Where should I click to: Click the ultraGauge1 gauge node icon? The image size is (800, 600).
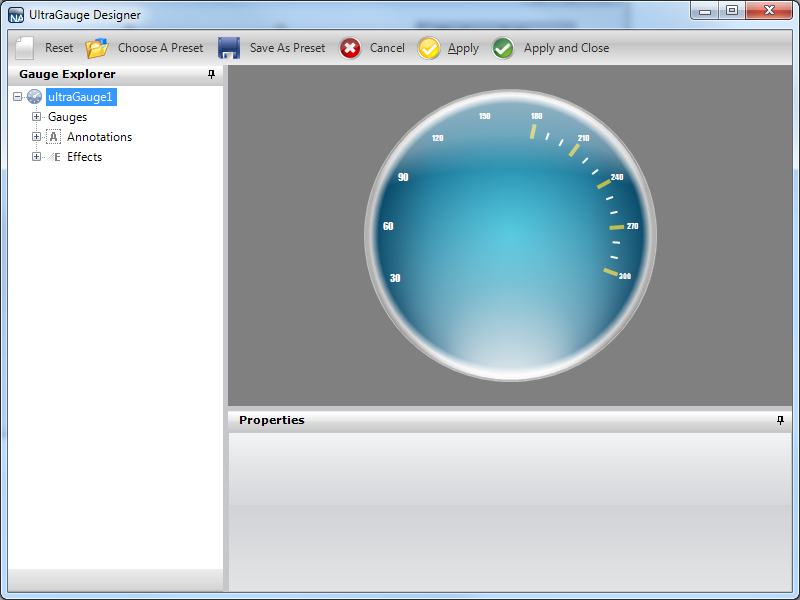[x=35, y=97]
